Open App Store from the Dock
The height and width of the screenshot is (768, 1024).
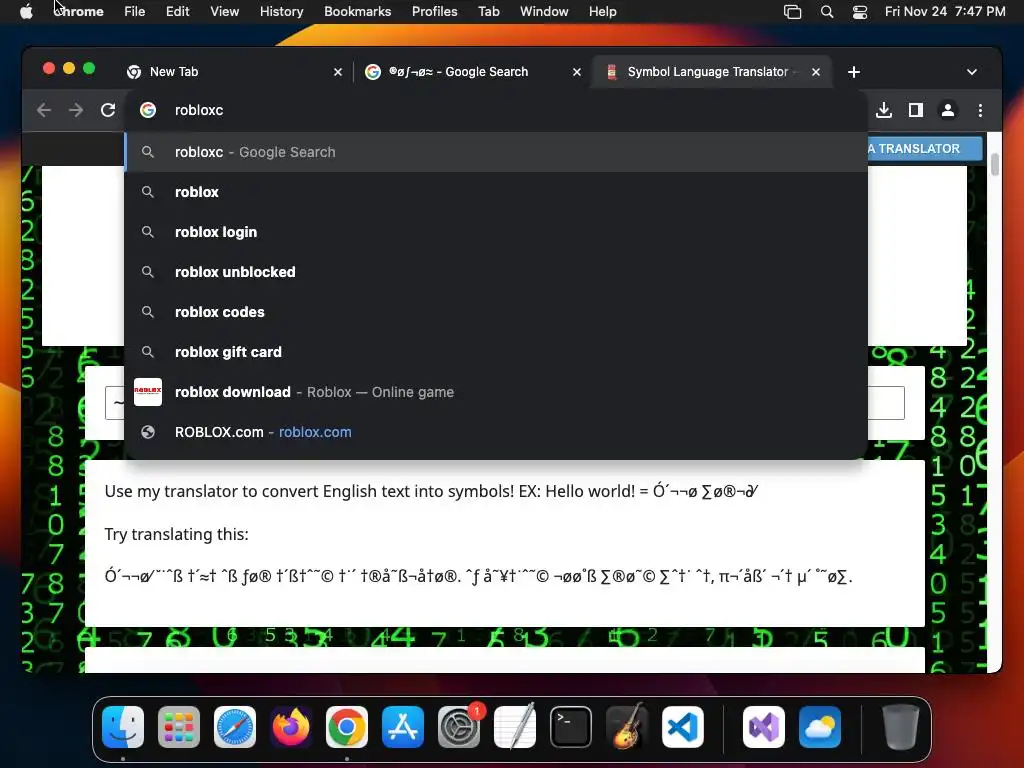[x=403, y=727]
